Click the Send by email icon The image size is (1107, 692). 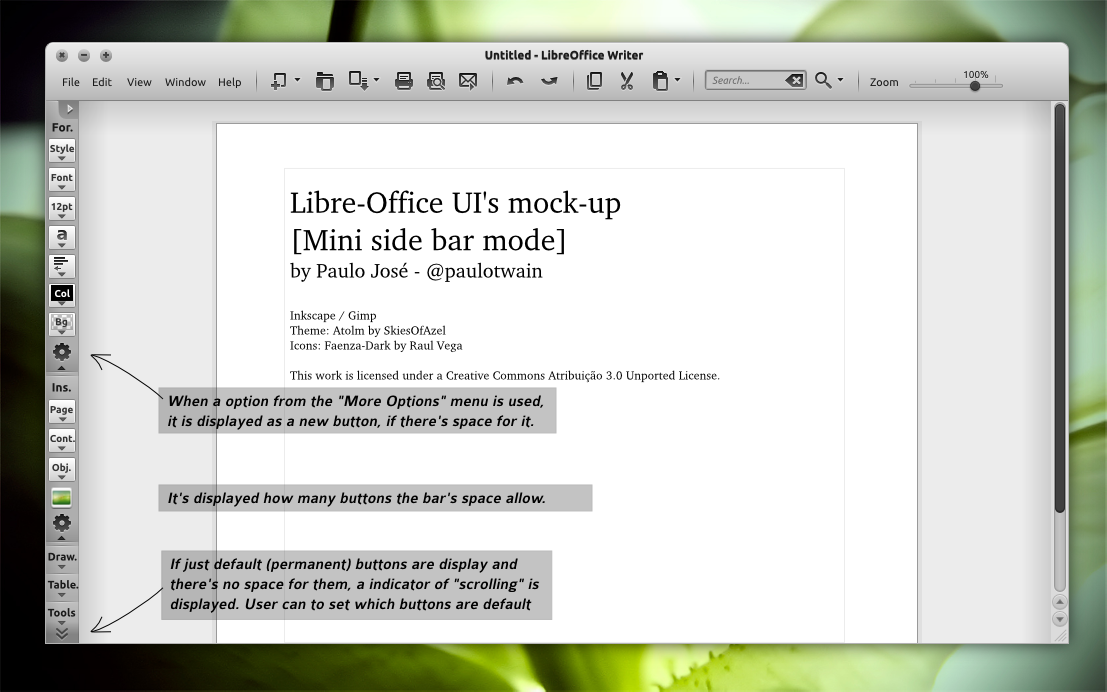pyautogui.click(x=468, y=81)
